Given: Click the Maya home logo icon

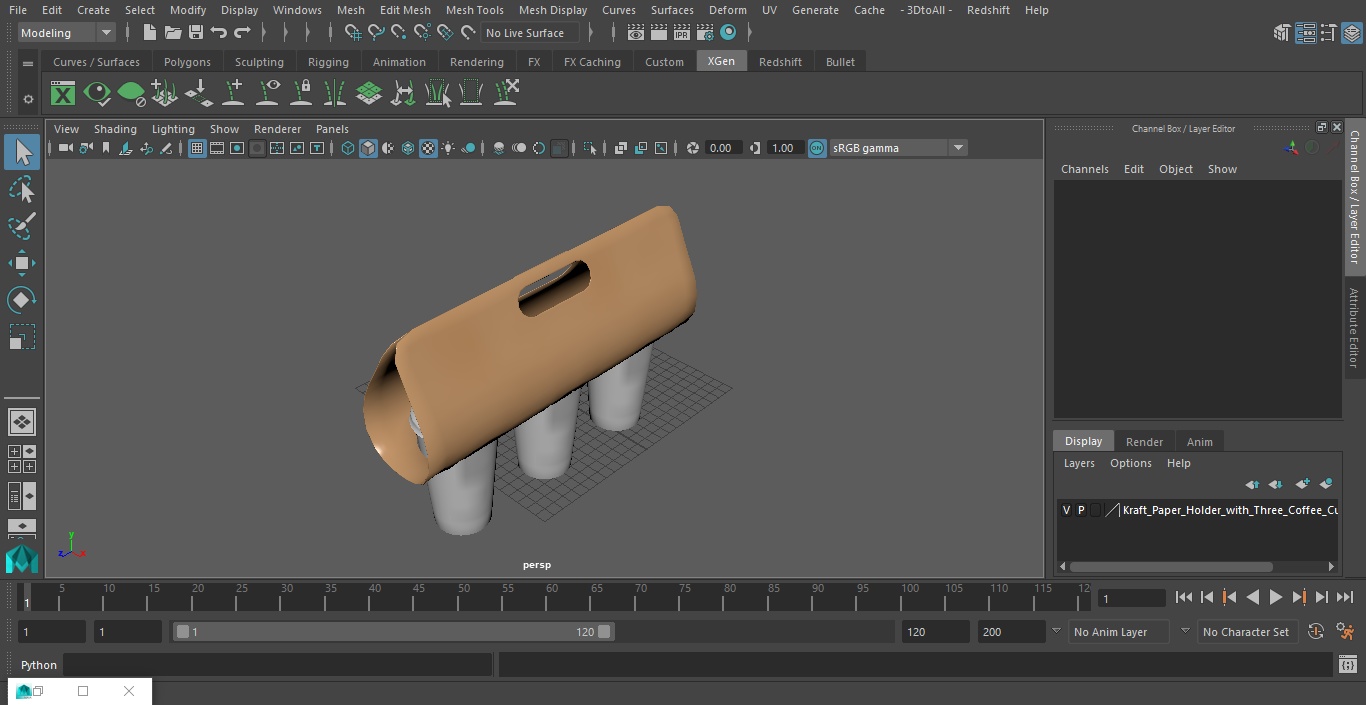Looking at the screenshot, I should point(22,559).
